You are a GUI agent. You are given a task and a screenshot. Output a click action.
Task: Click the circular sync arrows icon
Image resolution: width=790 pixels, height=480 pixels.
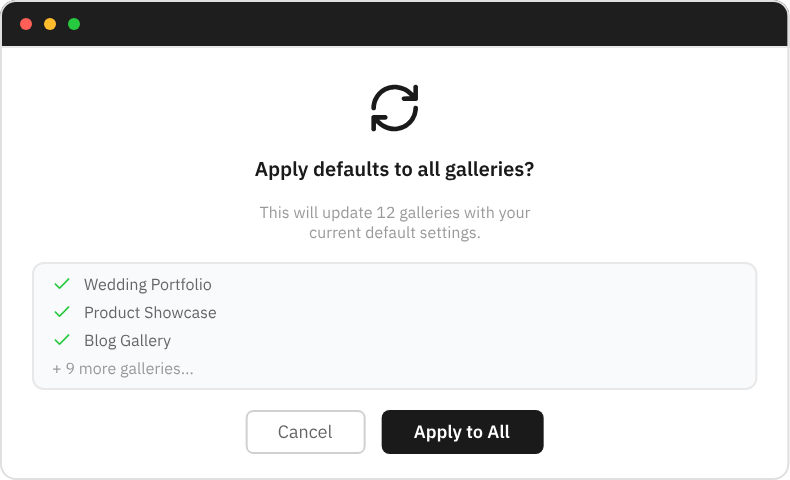[x=394, y=108]
